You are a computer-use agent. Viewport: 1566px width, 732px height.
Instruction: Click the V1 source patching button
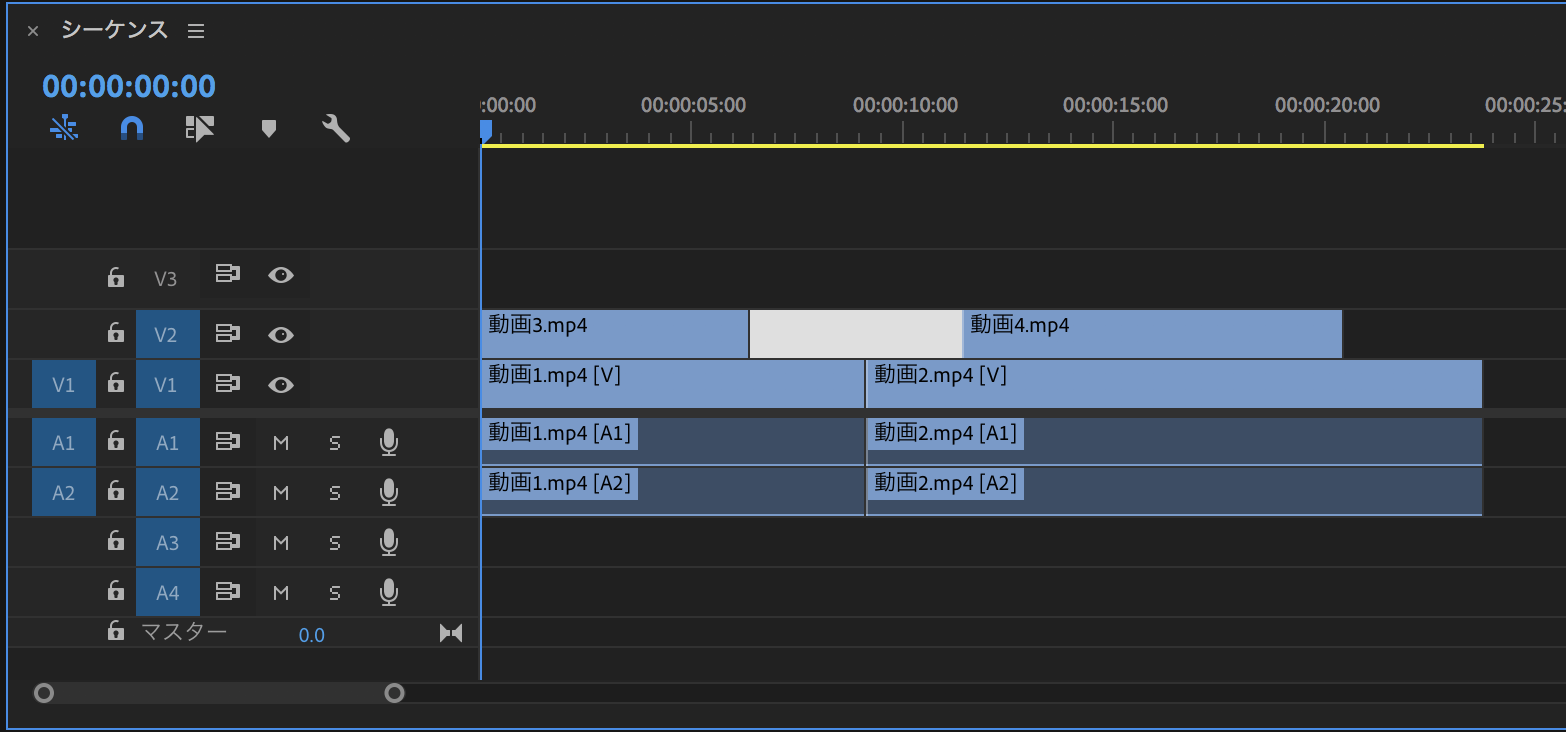(x=63, y=384)
